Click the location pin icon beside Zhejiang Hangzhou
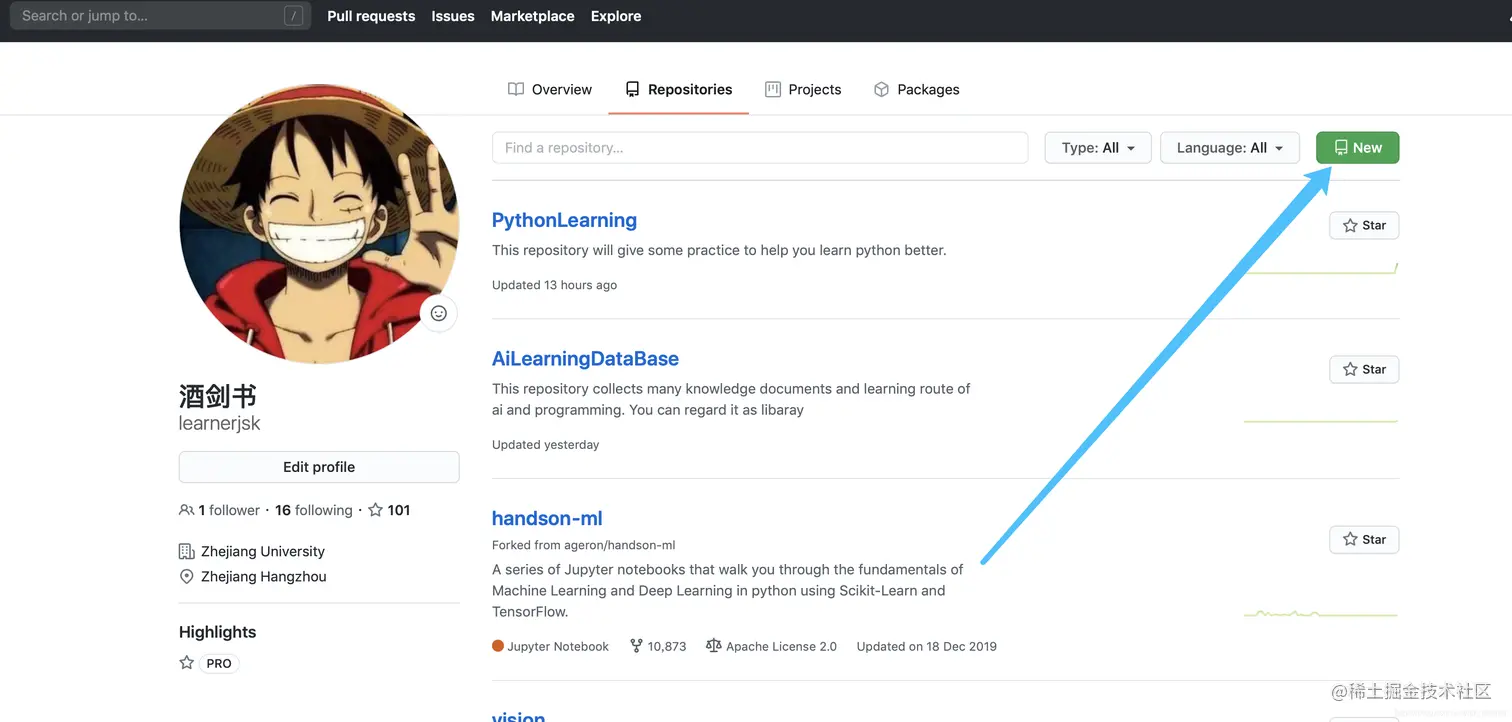Viewport: 1512px width, 722px height. click(x=186, y=577)
